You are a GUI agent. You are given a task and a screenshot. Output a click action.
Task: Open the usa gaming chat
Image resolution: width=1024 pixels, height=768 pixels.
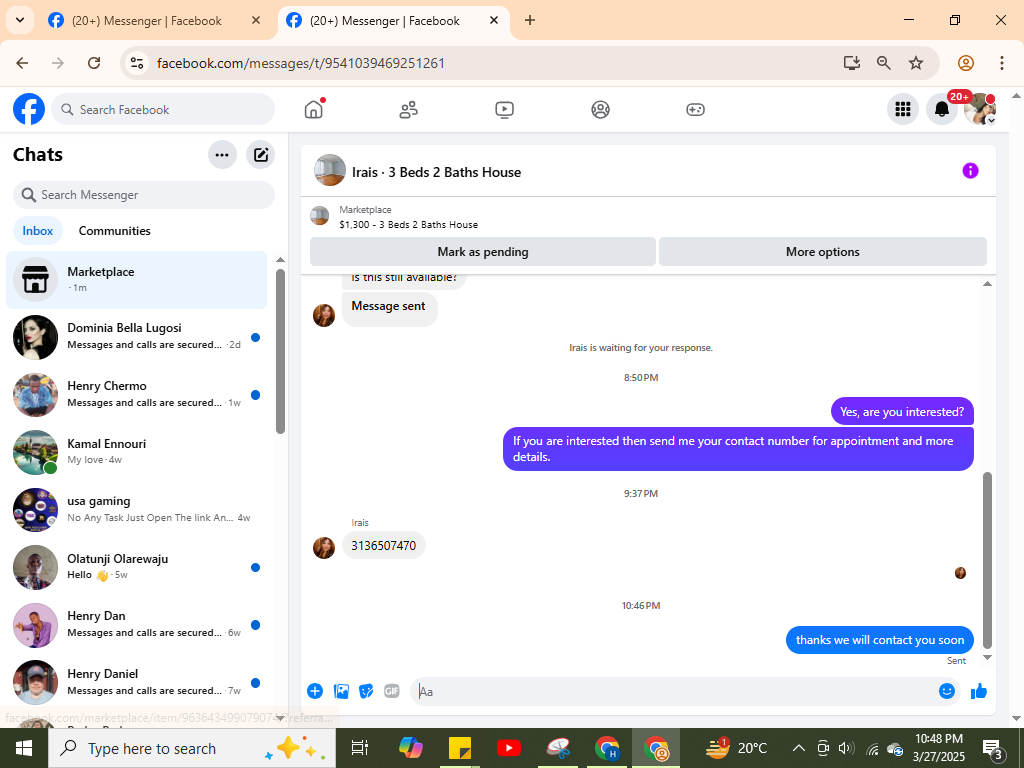[x=136, y=509]
